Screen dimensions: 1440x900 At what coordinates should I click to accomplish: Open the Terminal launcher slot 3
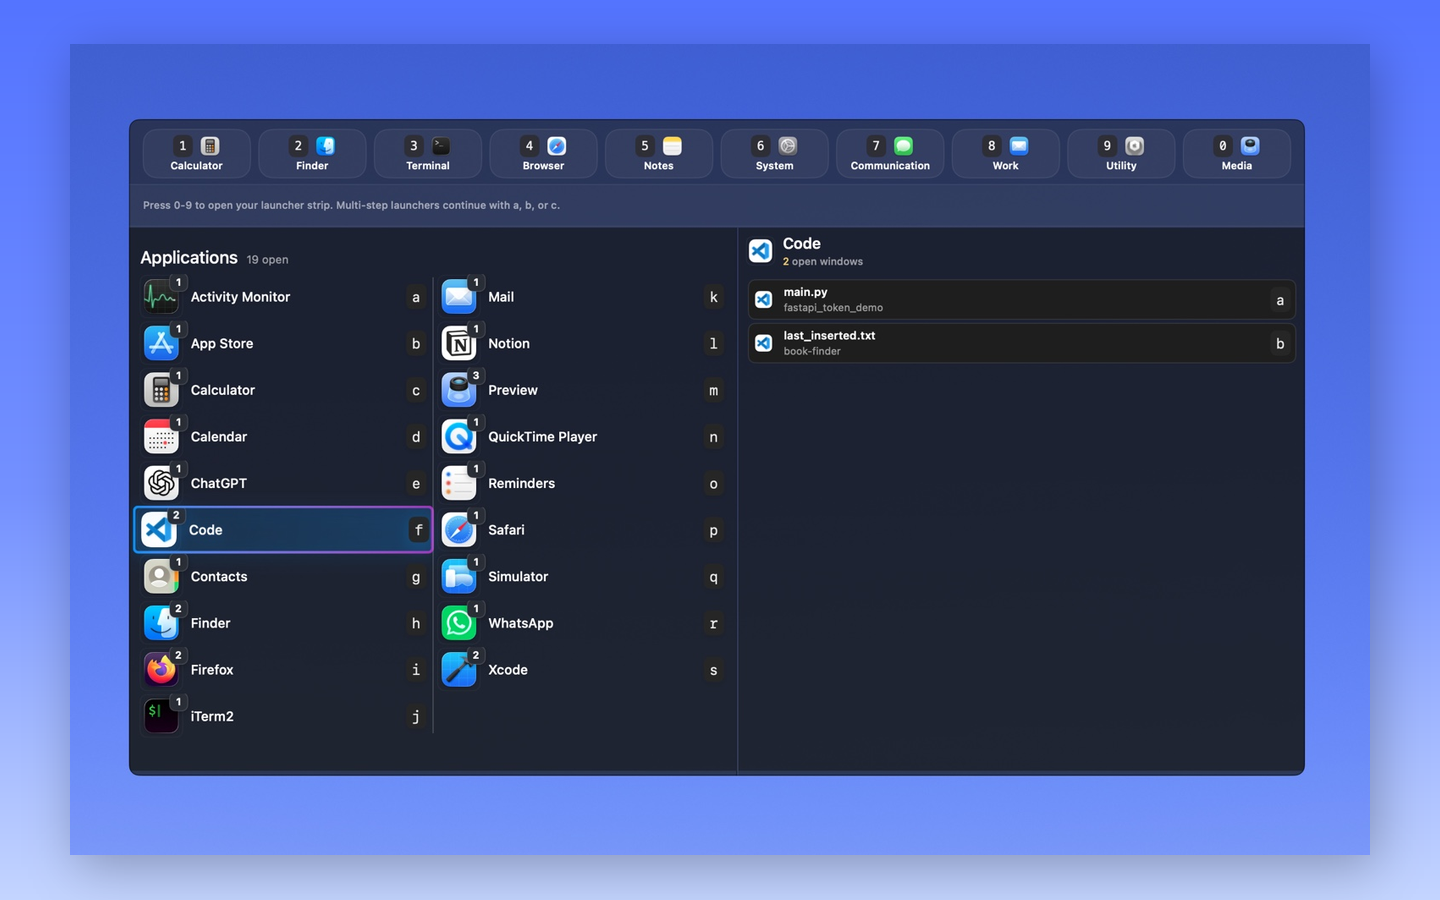(428, 154)
